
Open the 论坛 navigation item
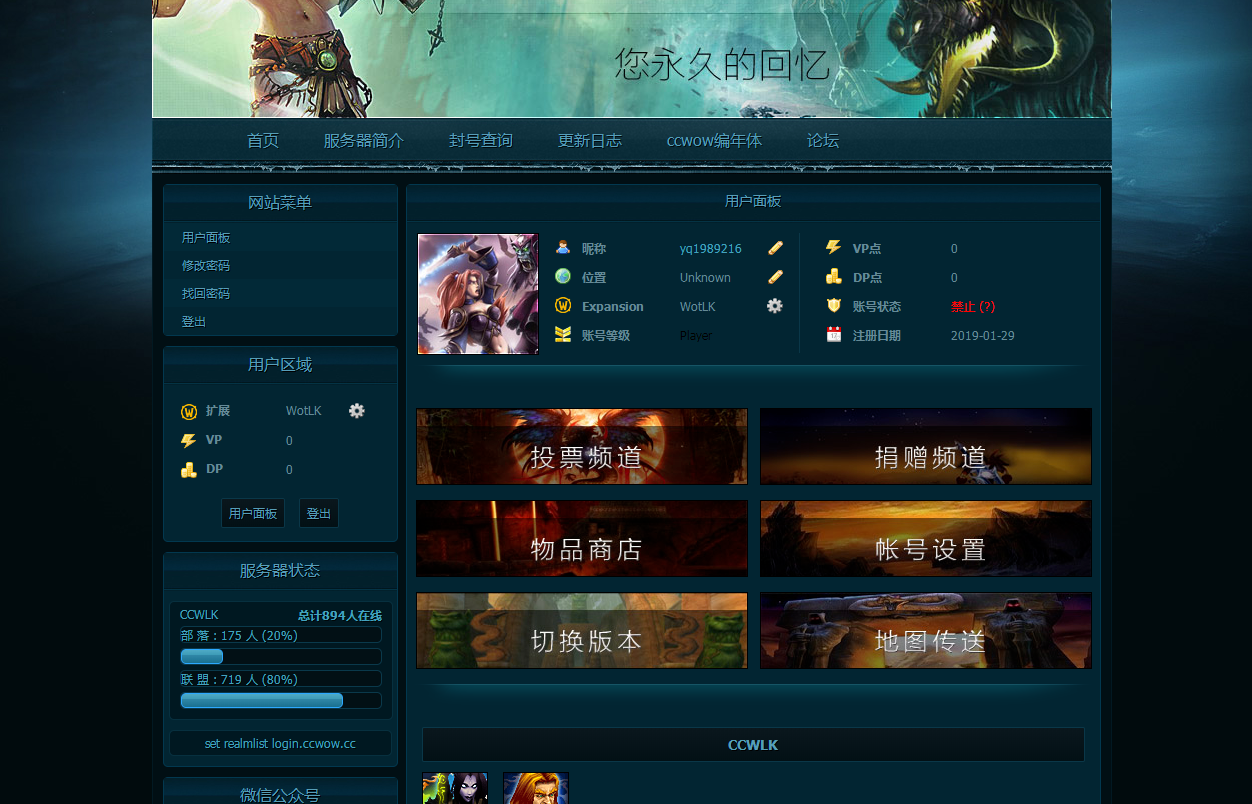pos(823,141)
